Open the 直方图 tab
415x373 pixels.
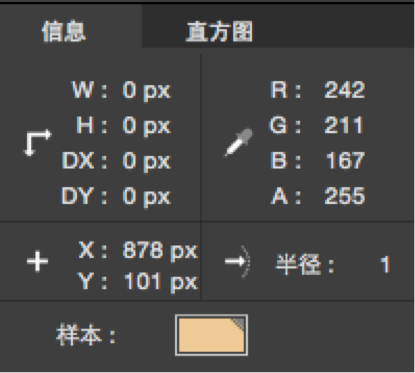[x=219, y=32]
